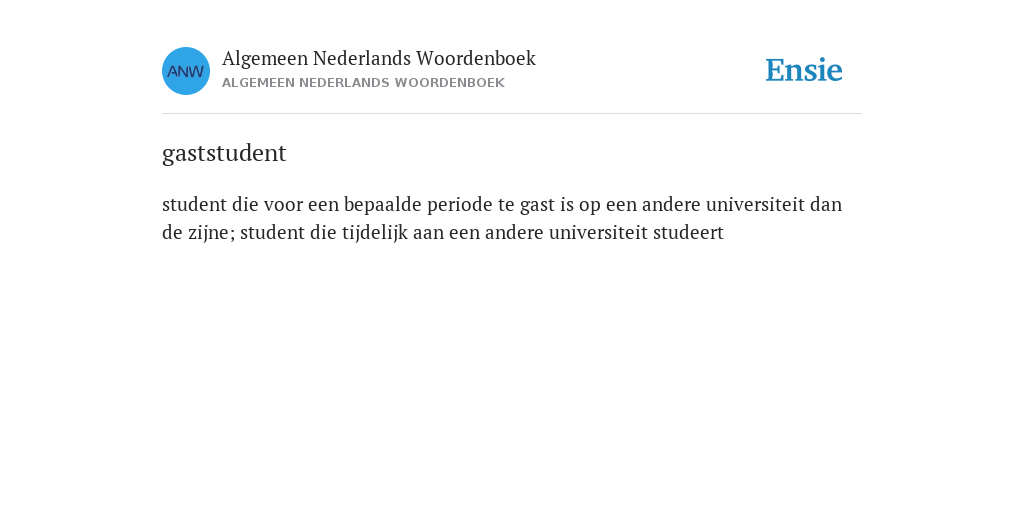This screenshot has width=1024, height=512.
Task: Click the word aan in the second line
Action: pos(428,233)
